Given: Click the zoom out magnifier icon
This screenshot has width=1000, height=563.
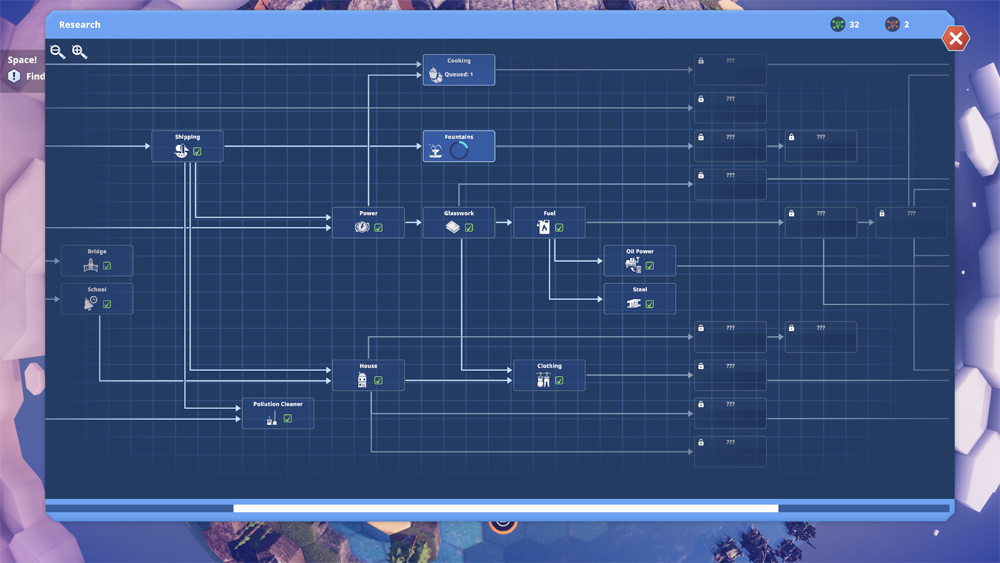Looking at the screenshot, I should (57, 52).
